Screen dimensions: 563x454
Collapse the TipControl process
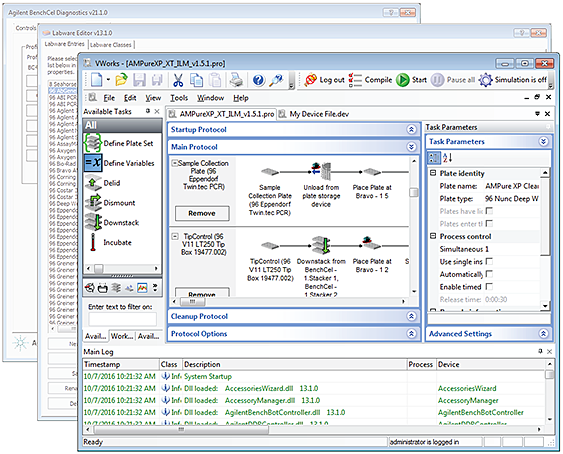175,236
